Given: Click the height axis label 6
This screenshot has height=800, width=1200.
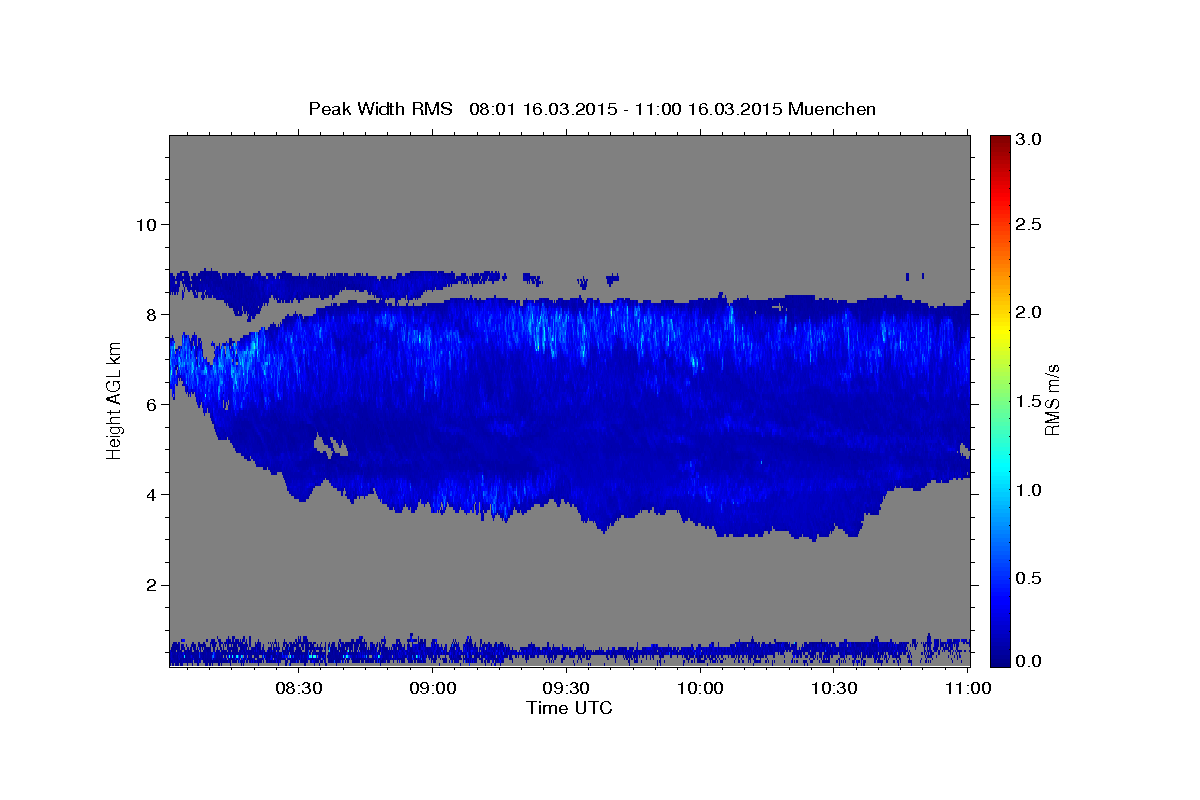Looking at the screenshot, I should coord(152,404).
